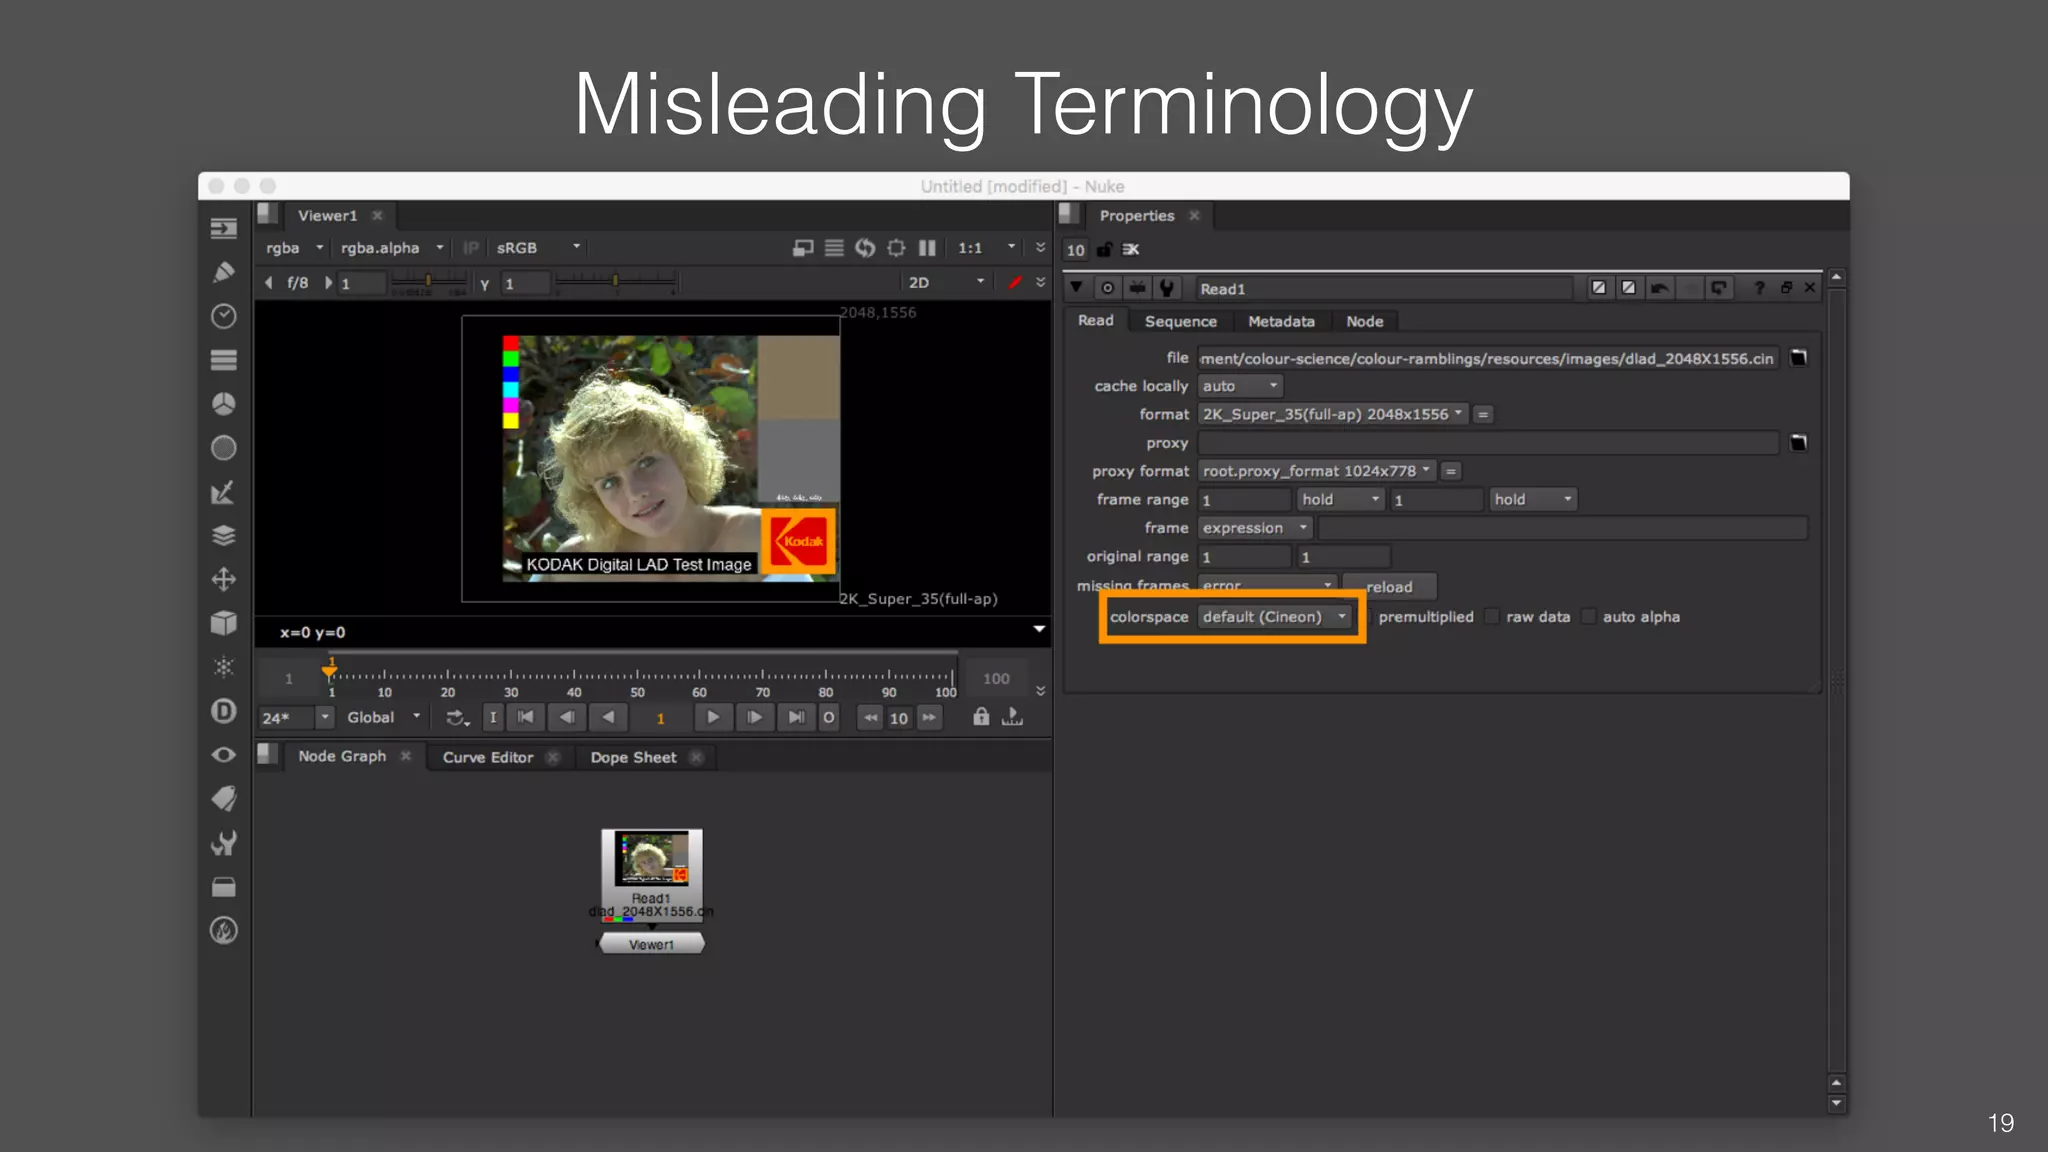Switch to the Dope Sheet tab
This screenshot has width=2048, height=1152.
(633, 758)
